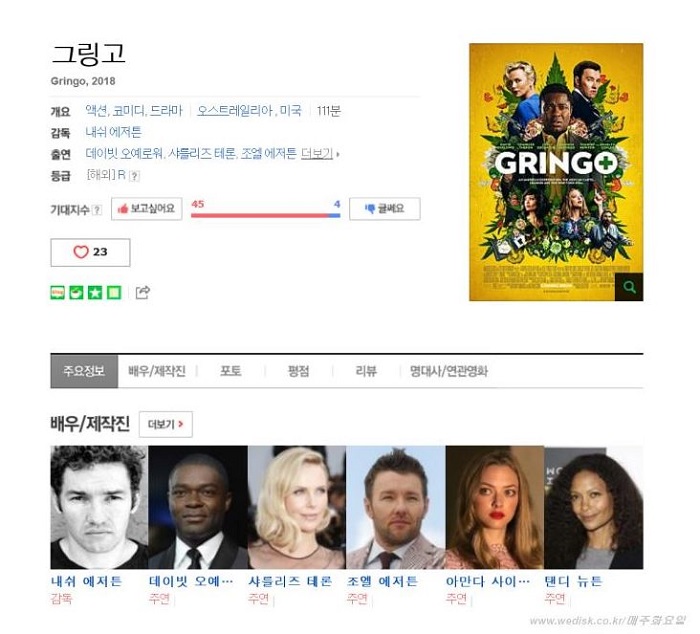Open the question mark help beside the R rating

[134, 175]
